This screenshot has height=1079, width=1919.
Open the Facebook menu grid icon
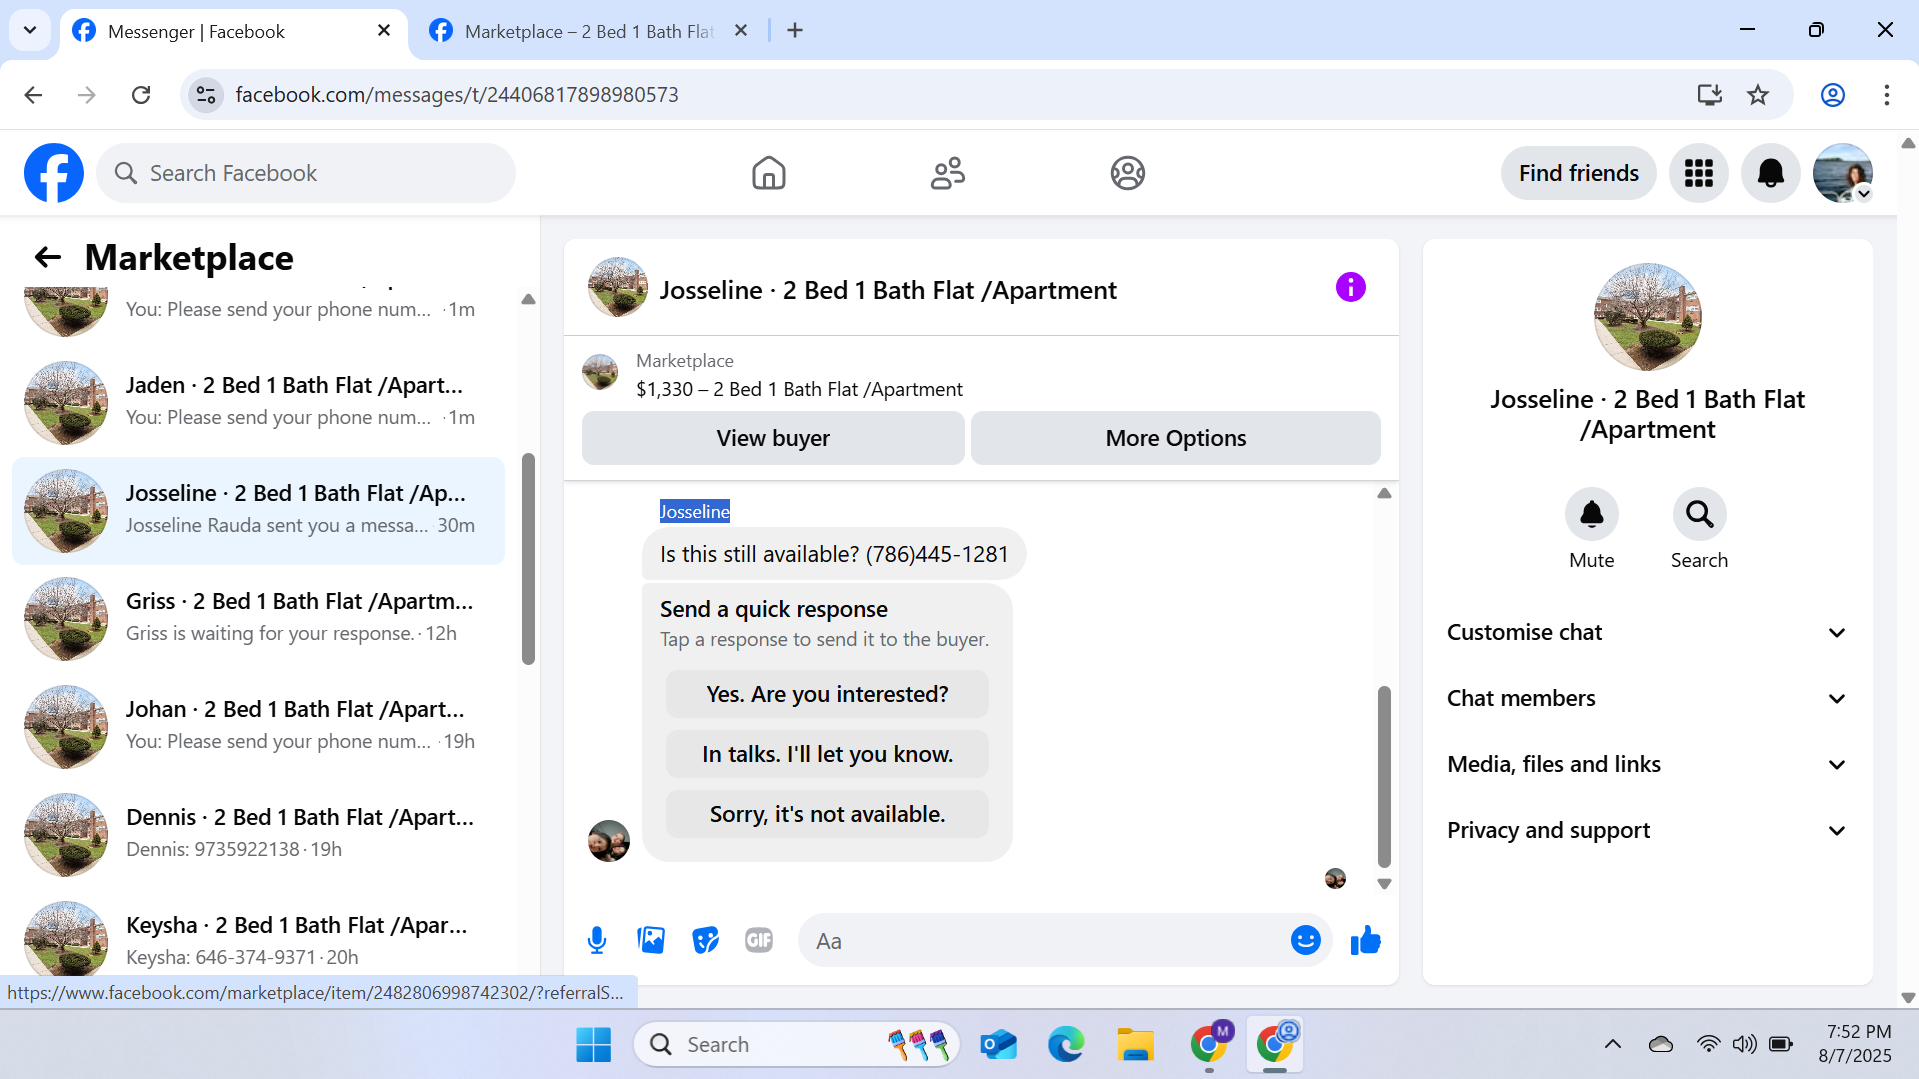[1698, 173]
